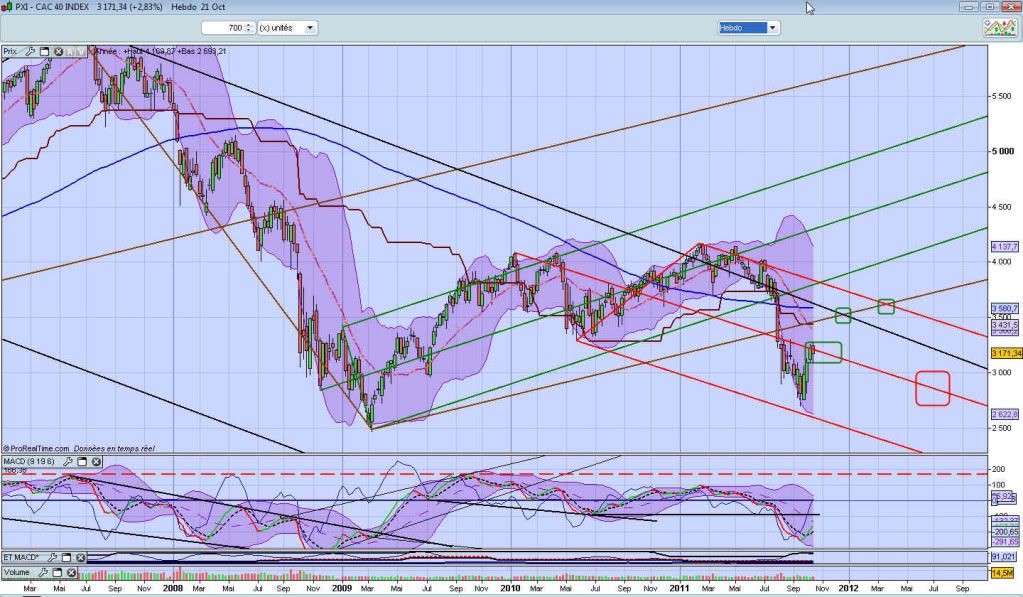Viewport: 1023px width, 597px height.
Task: Increase the units count with up arrow
Action: click(x=248, y=25)
